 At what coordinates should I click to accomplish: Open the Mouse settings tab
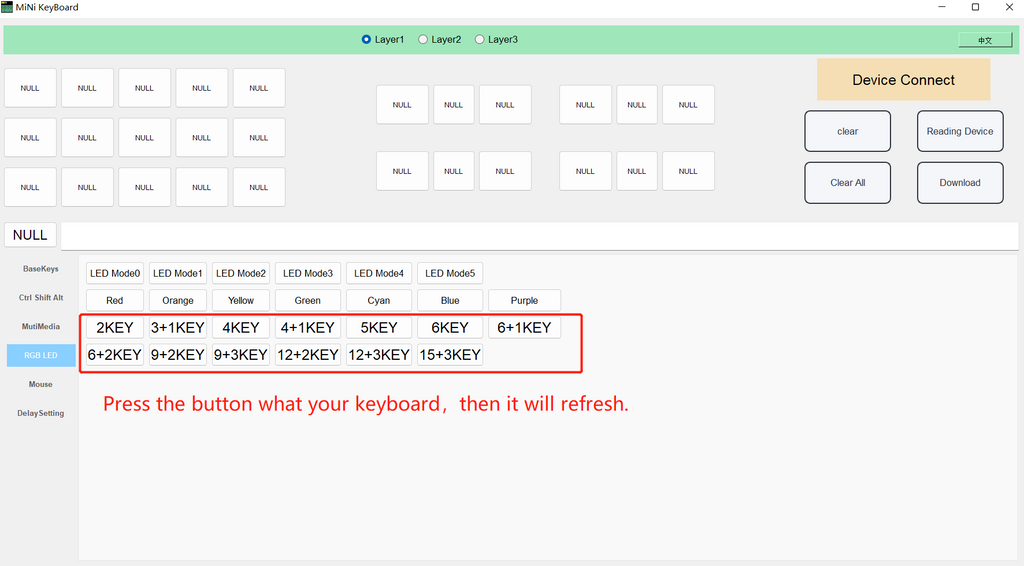click(41, 384)
